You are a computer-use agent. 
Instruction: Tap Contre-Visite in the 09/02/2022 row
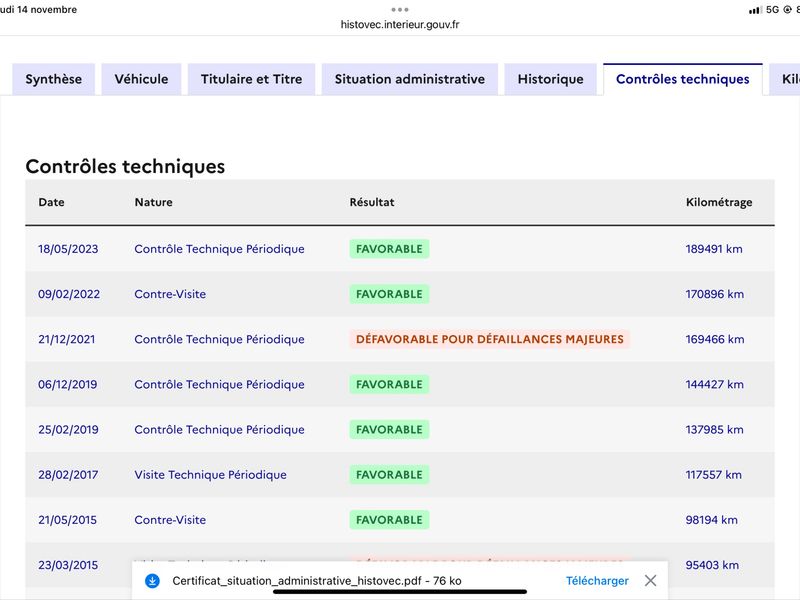point(170,294)
